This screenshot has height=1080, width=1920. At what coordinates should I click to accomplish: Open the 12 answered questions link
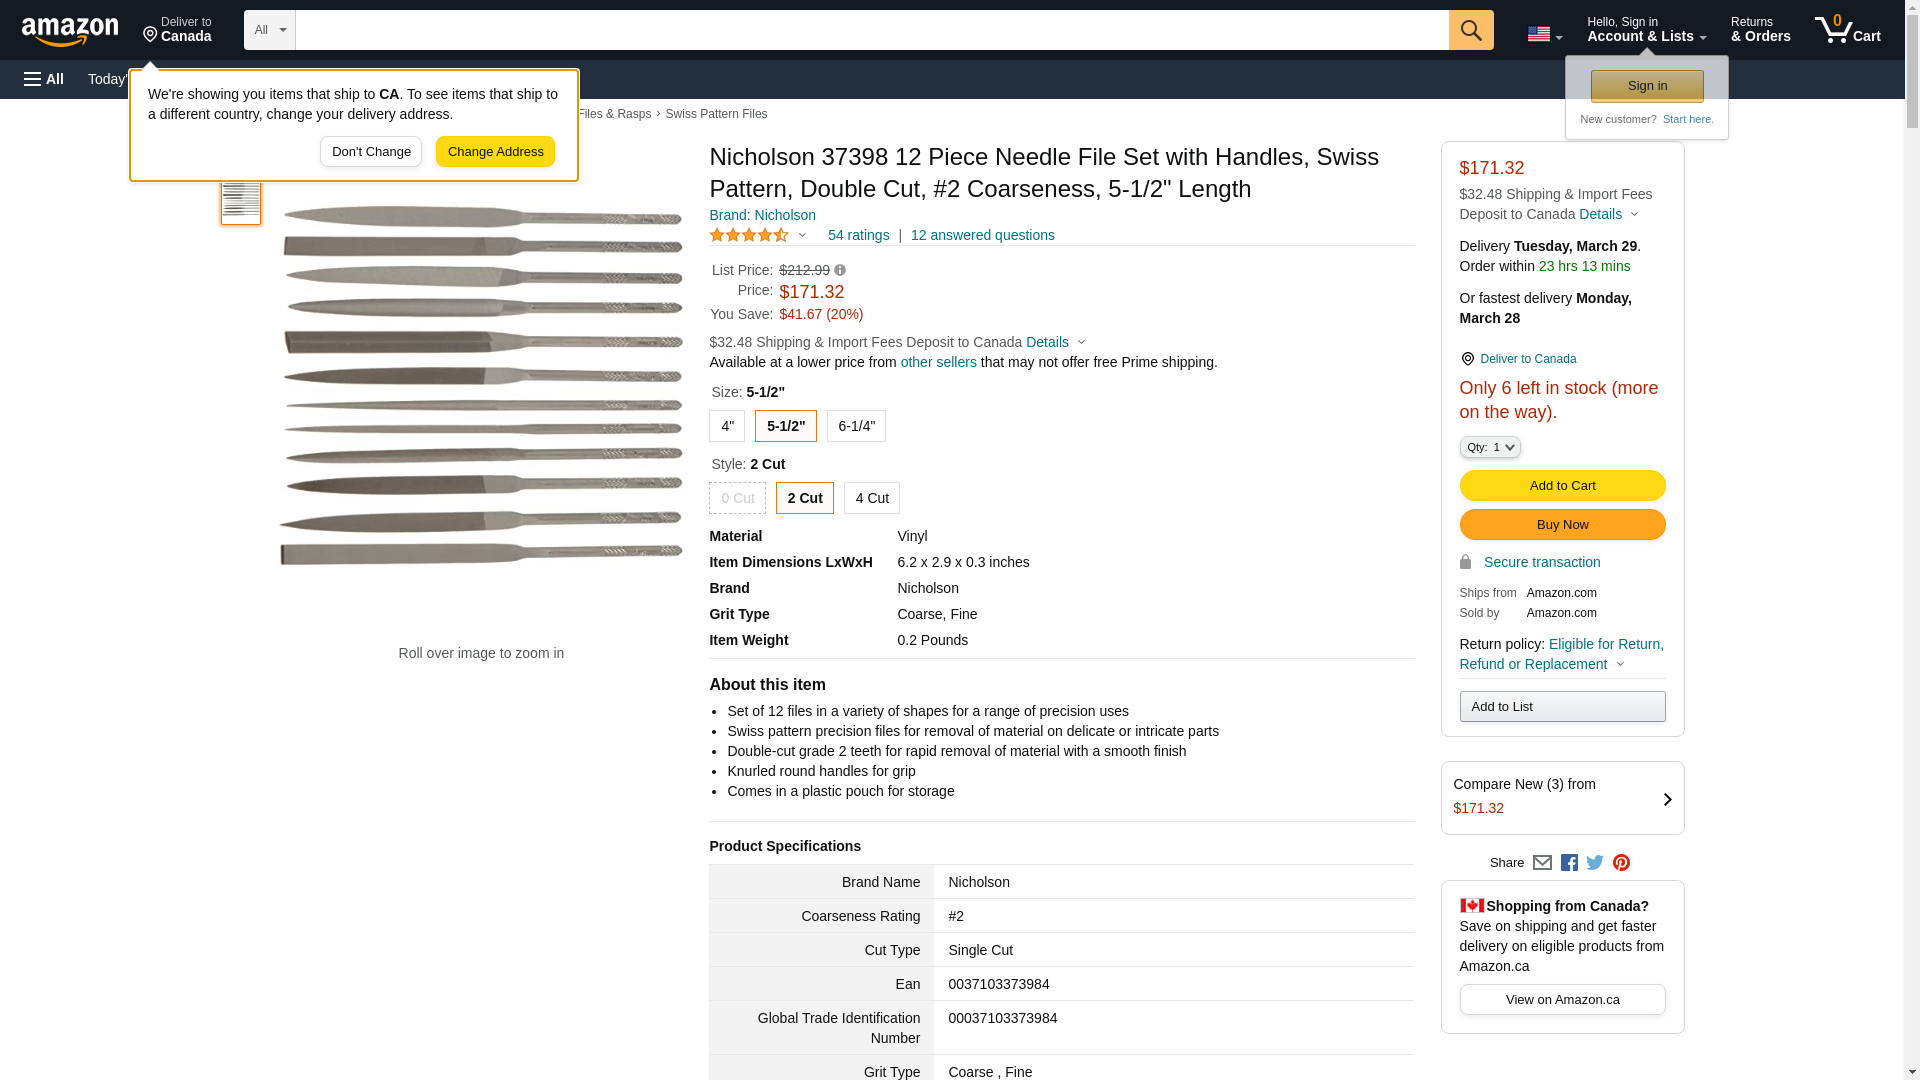pyautogui.click(x=982, y=236)
